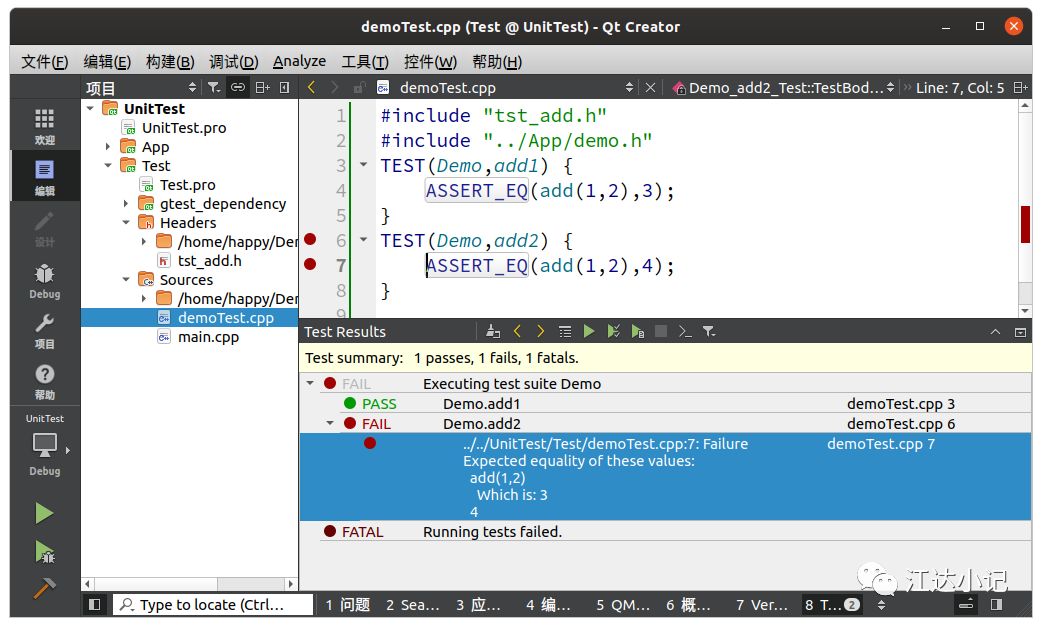Filter the test results
The width and height of the screenshot is (1042, 627).
(x=709, y=331)
